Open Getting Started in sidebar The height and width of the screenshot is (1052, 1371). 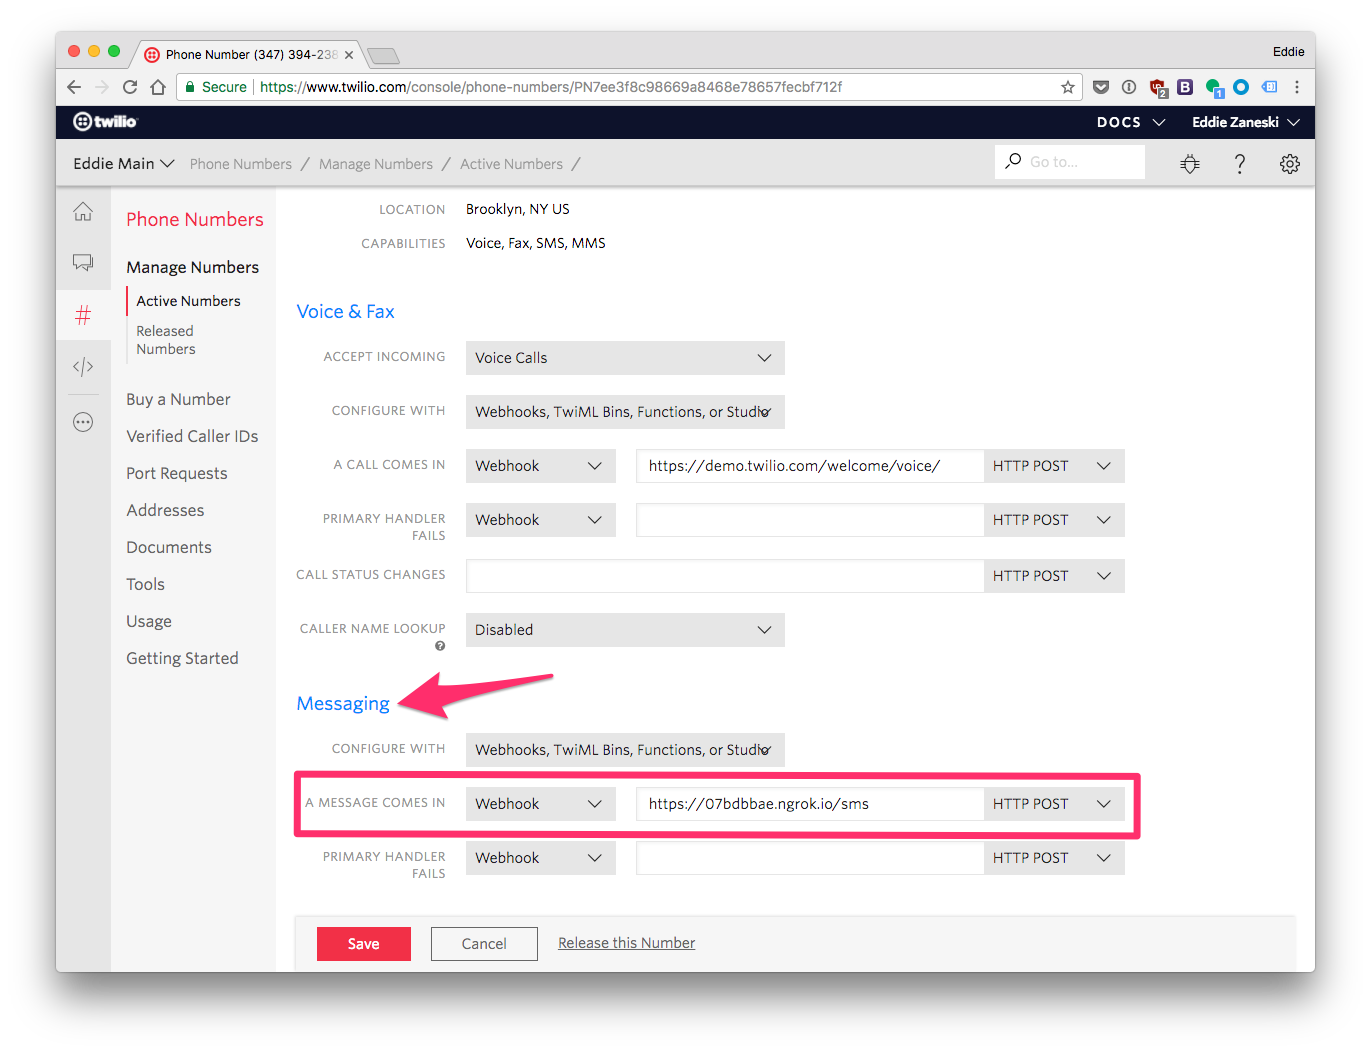tap(182, 658)
